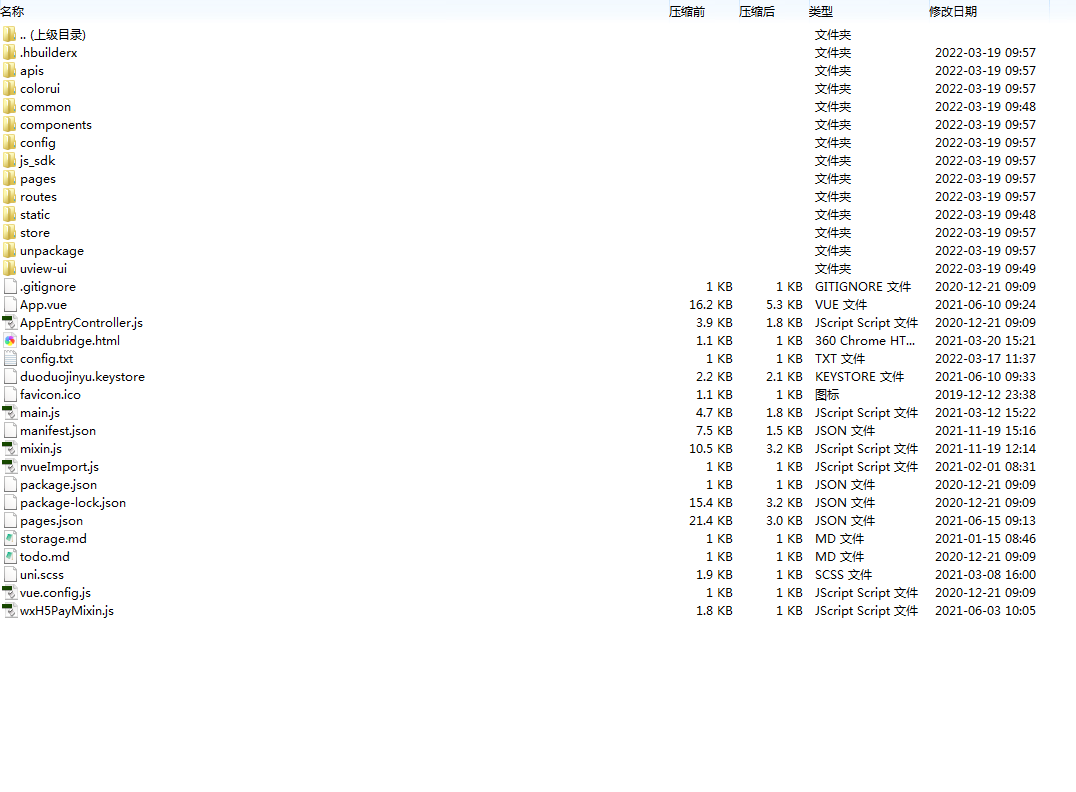Sort by the 压缩前 column header

click(x=687, y=12)
